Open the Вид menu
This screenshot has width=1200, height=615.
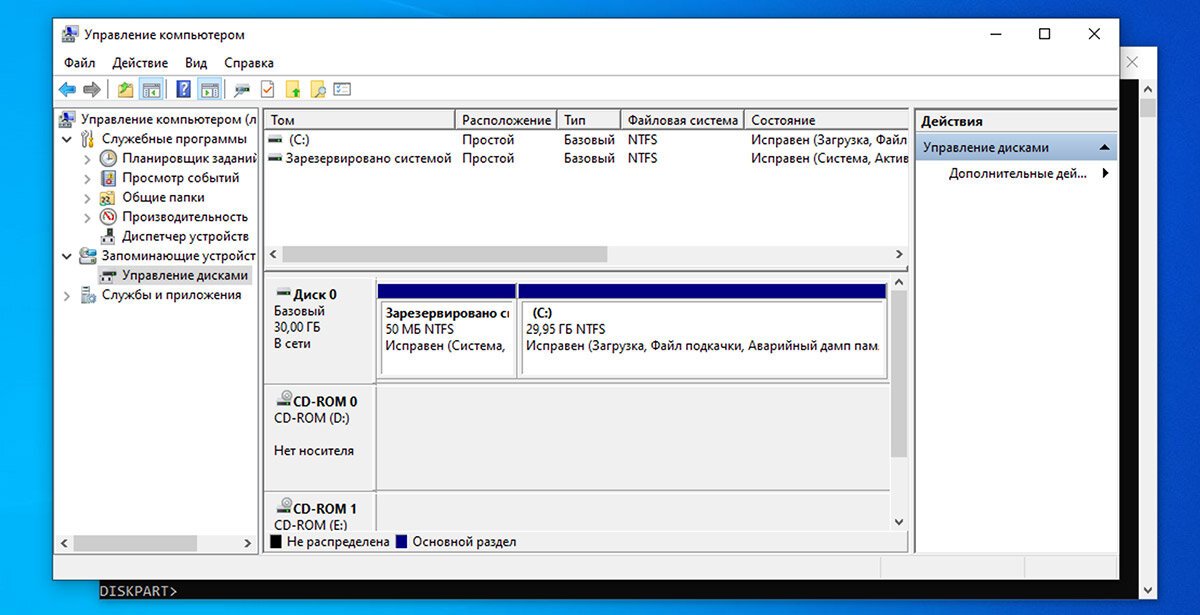196,63
